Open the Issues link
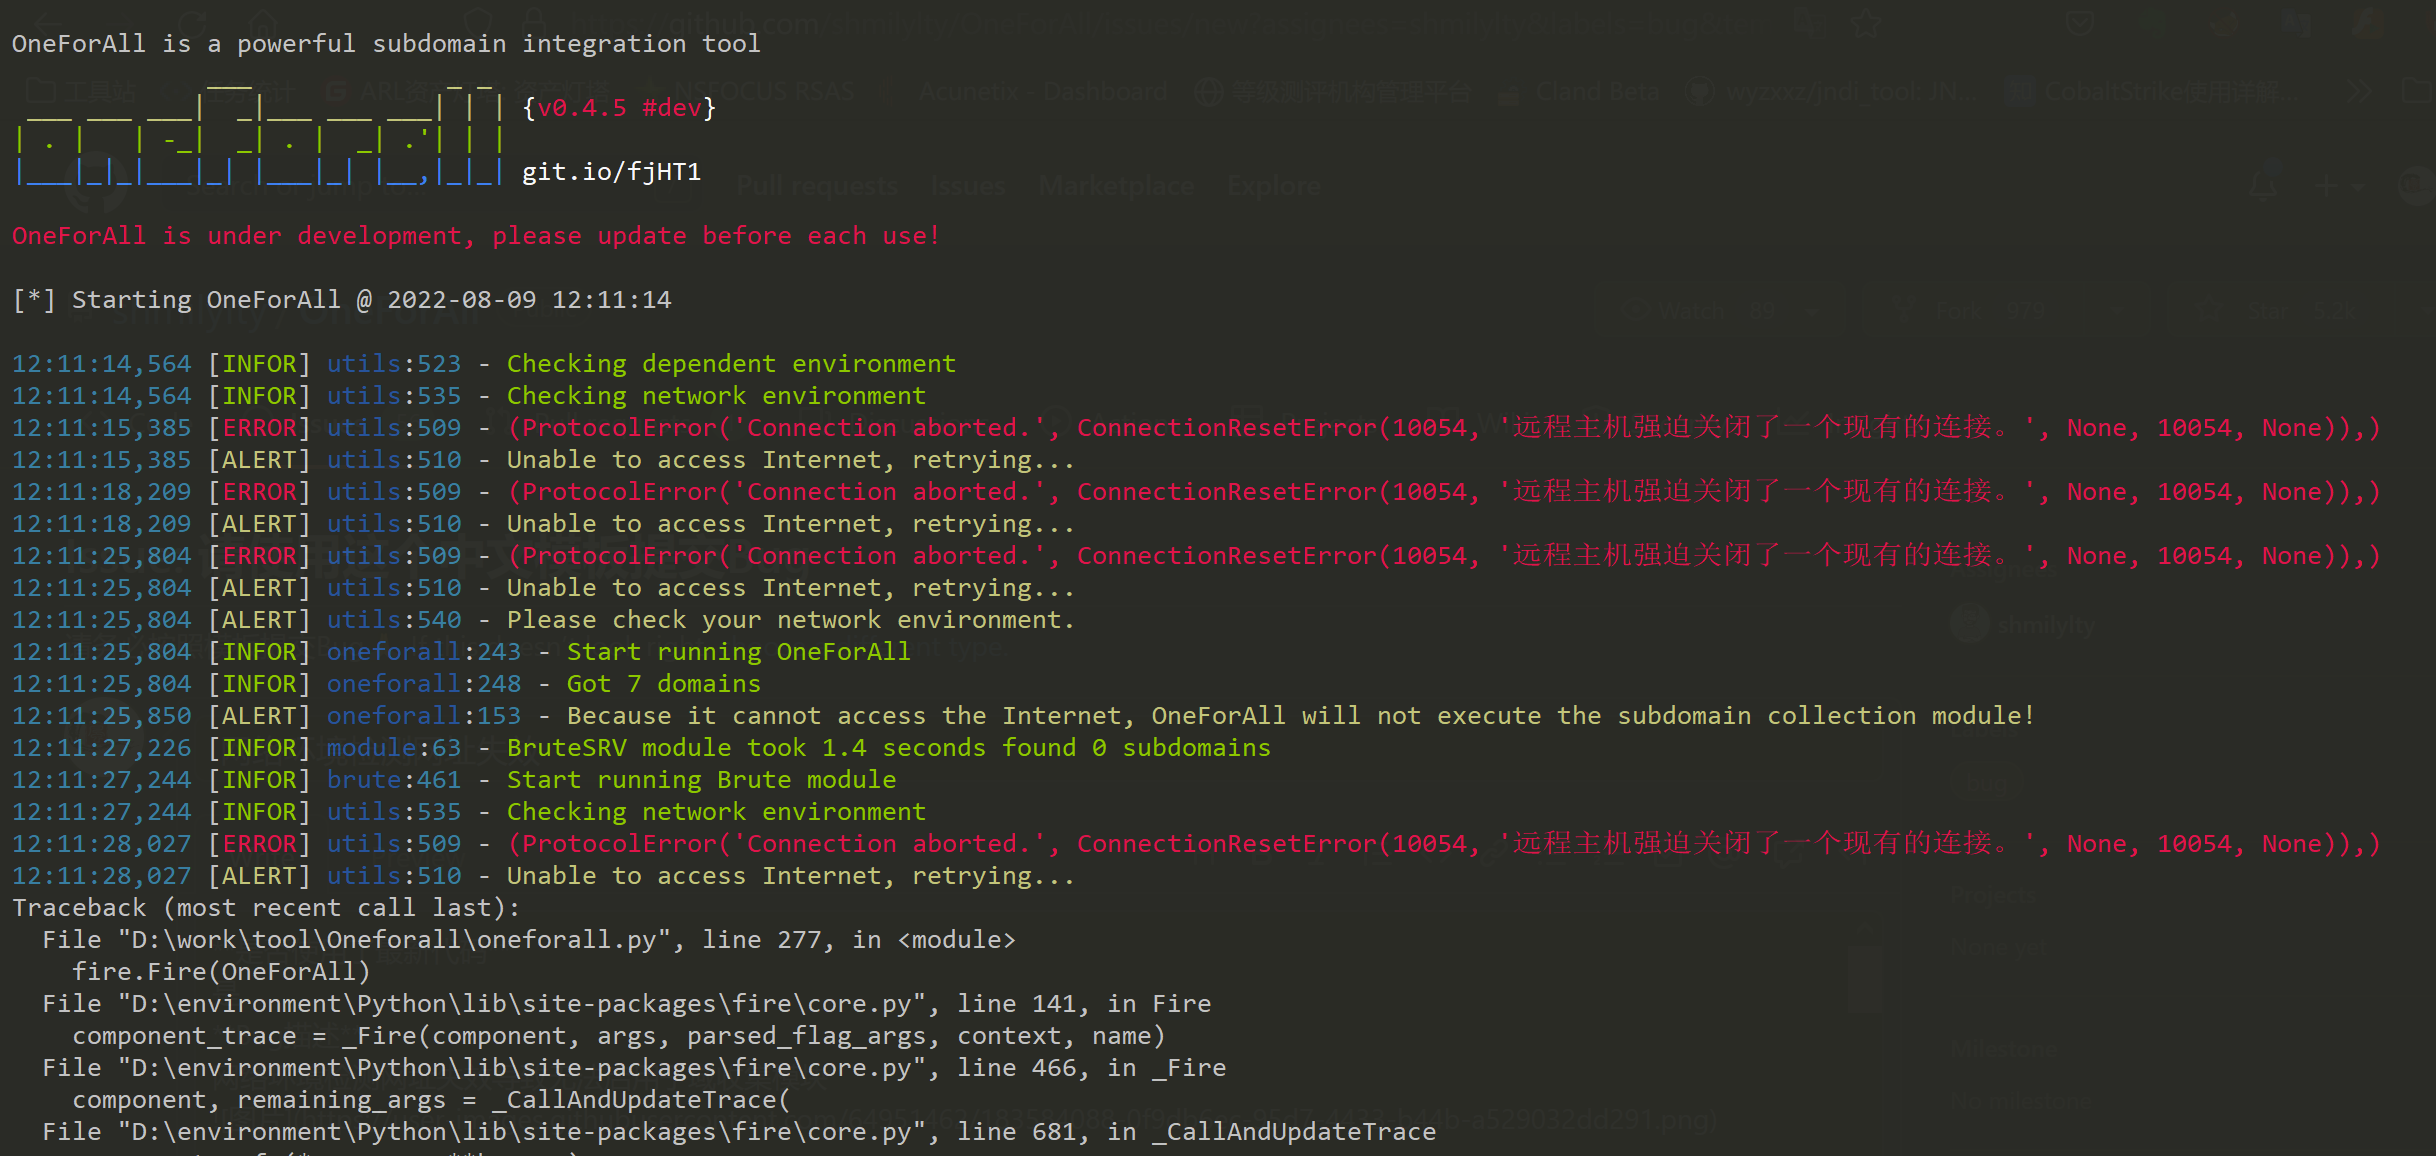 click(967, 185)
